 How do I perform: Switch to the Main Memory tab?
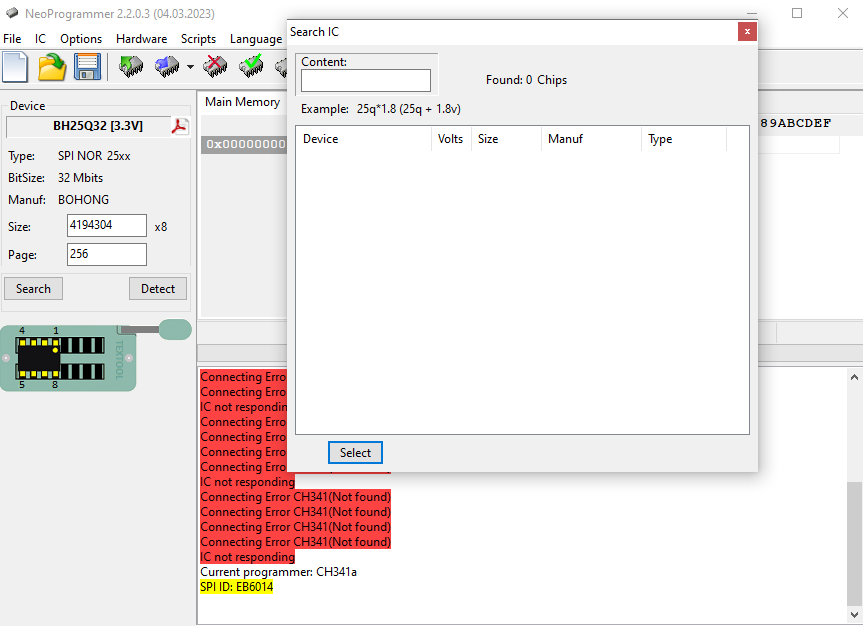pyautogui.click(x=242, y=102)
